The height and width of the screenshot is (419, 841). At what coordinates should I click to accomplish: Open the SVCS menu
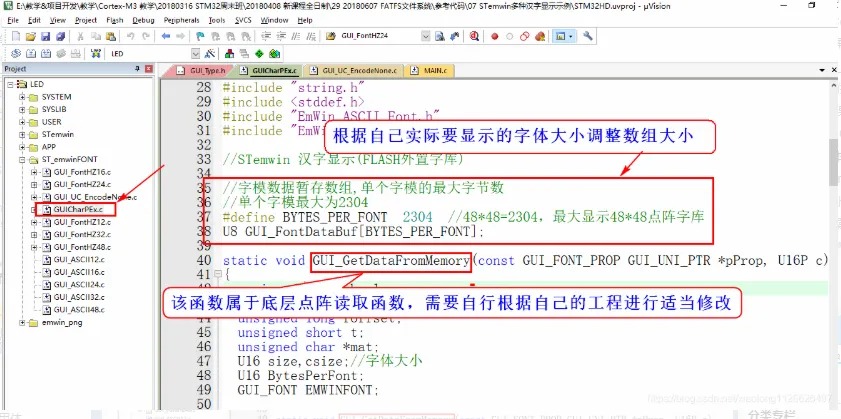pyautogui.click(x=243, y=20)
